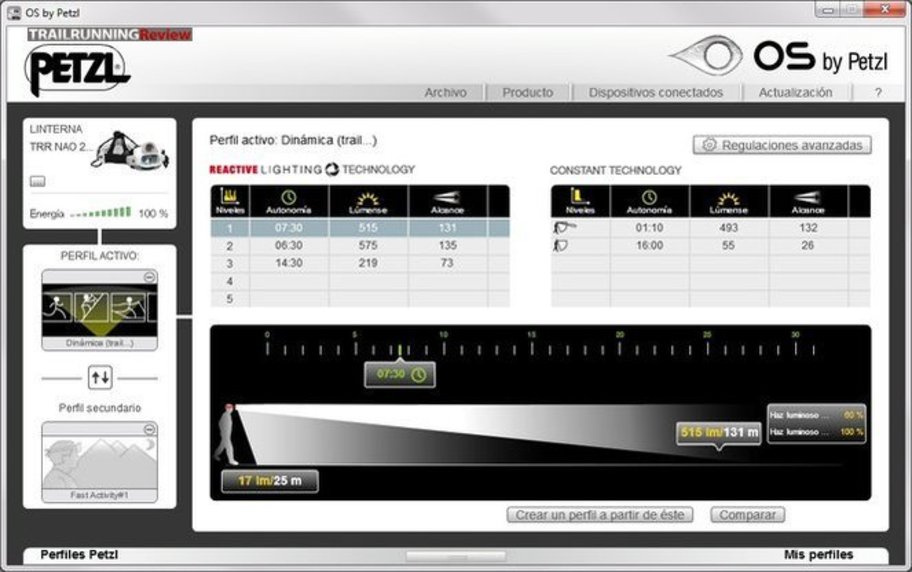This screenshot has width=912, height=572.
Task: Click autonomy value 06:30
Action: 288,246
